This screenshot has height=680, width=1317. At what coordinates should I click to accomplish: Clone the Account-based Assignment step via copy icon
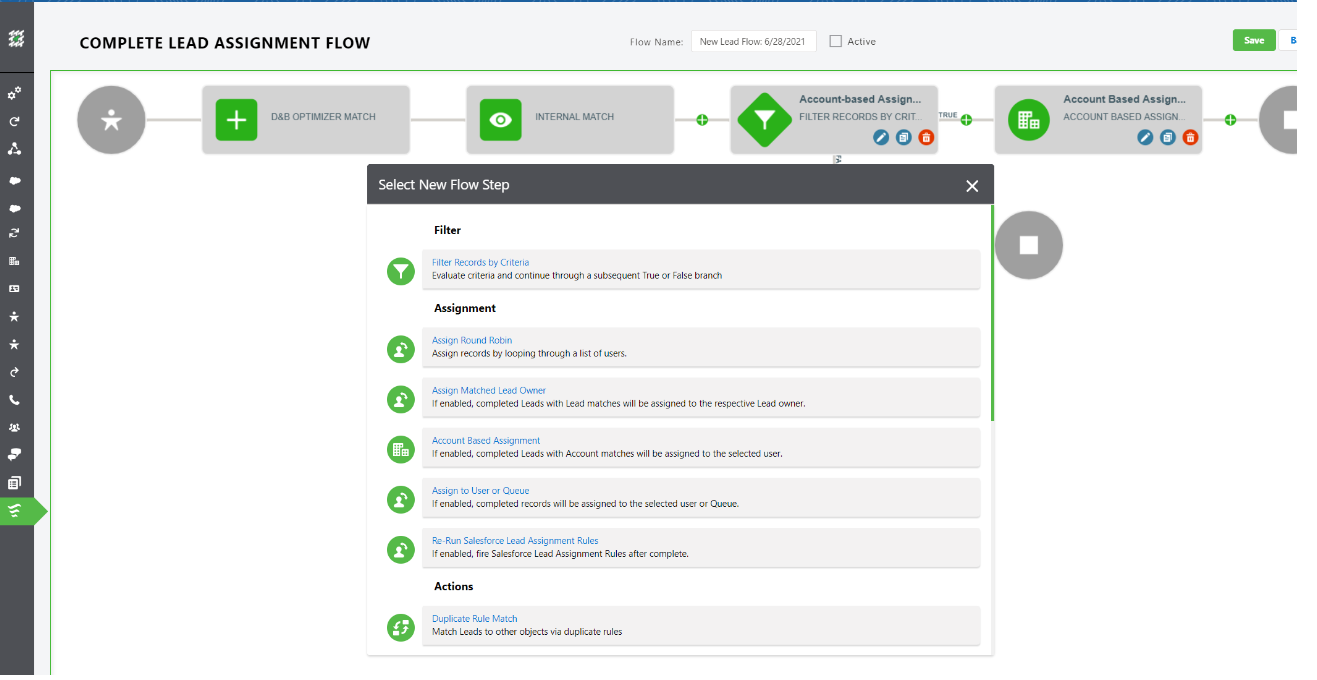point(903,137)
